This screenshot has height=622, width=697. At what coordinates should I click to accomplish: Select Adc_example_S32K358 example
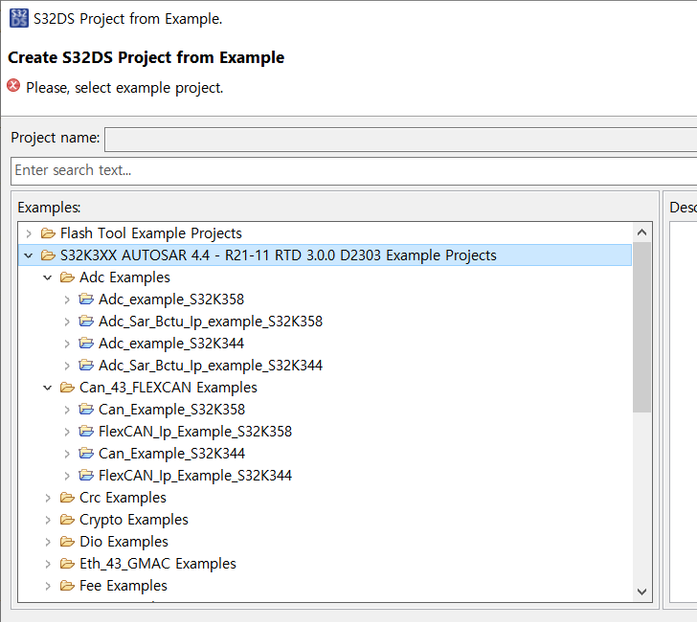click(171, 299)
